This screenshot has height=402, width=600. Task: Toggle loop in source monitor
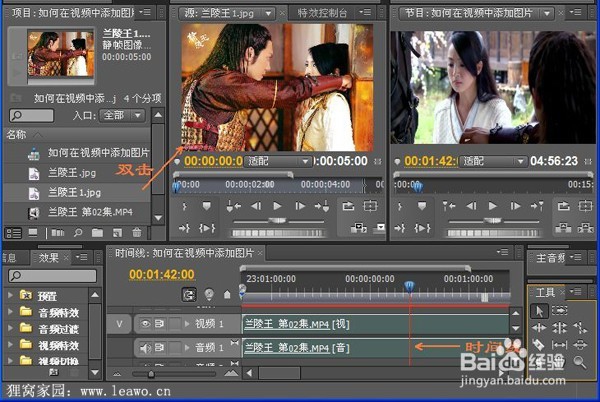pos(348,207)
